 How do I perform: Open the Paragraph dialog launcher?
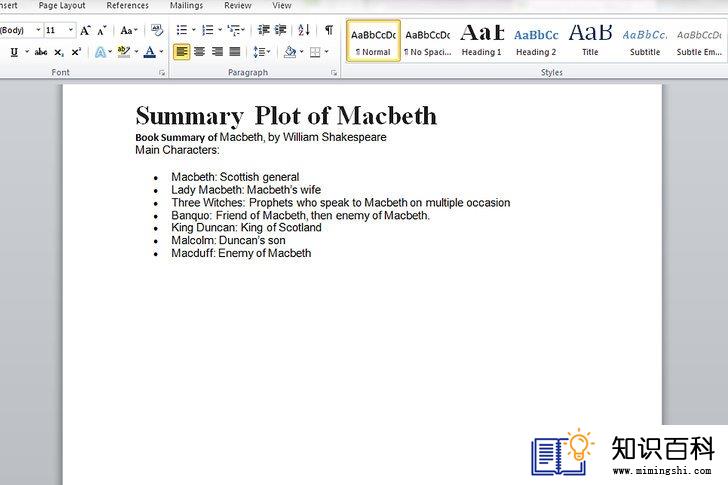334,73
